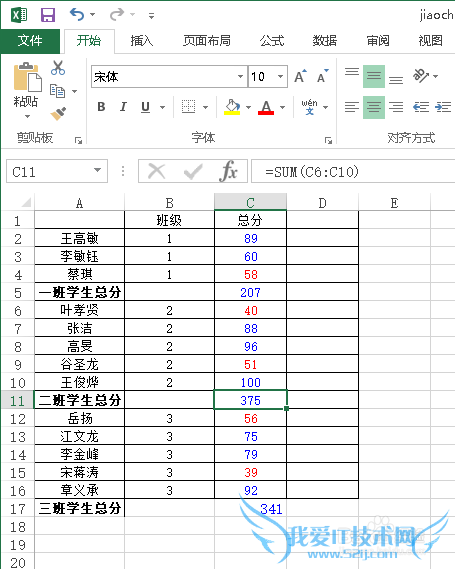
Task: Click the Copy icon
Action: (x=57, y=91)
